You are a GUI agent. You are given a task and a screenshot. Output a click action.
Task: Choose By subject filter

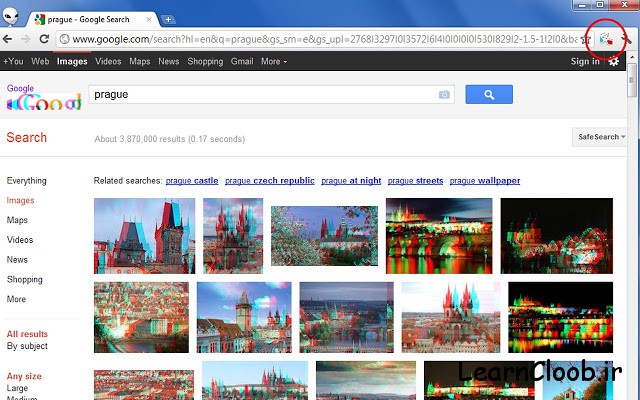pyautogui.click(x=27, y=346)
